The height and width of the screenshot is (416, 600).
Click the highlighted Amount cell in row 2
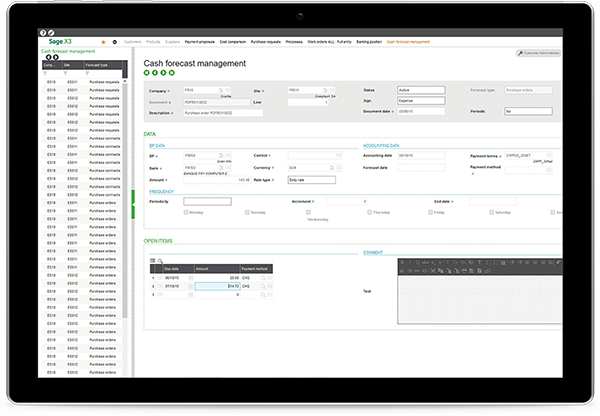(x=218, y=286)
